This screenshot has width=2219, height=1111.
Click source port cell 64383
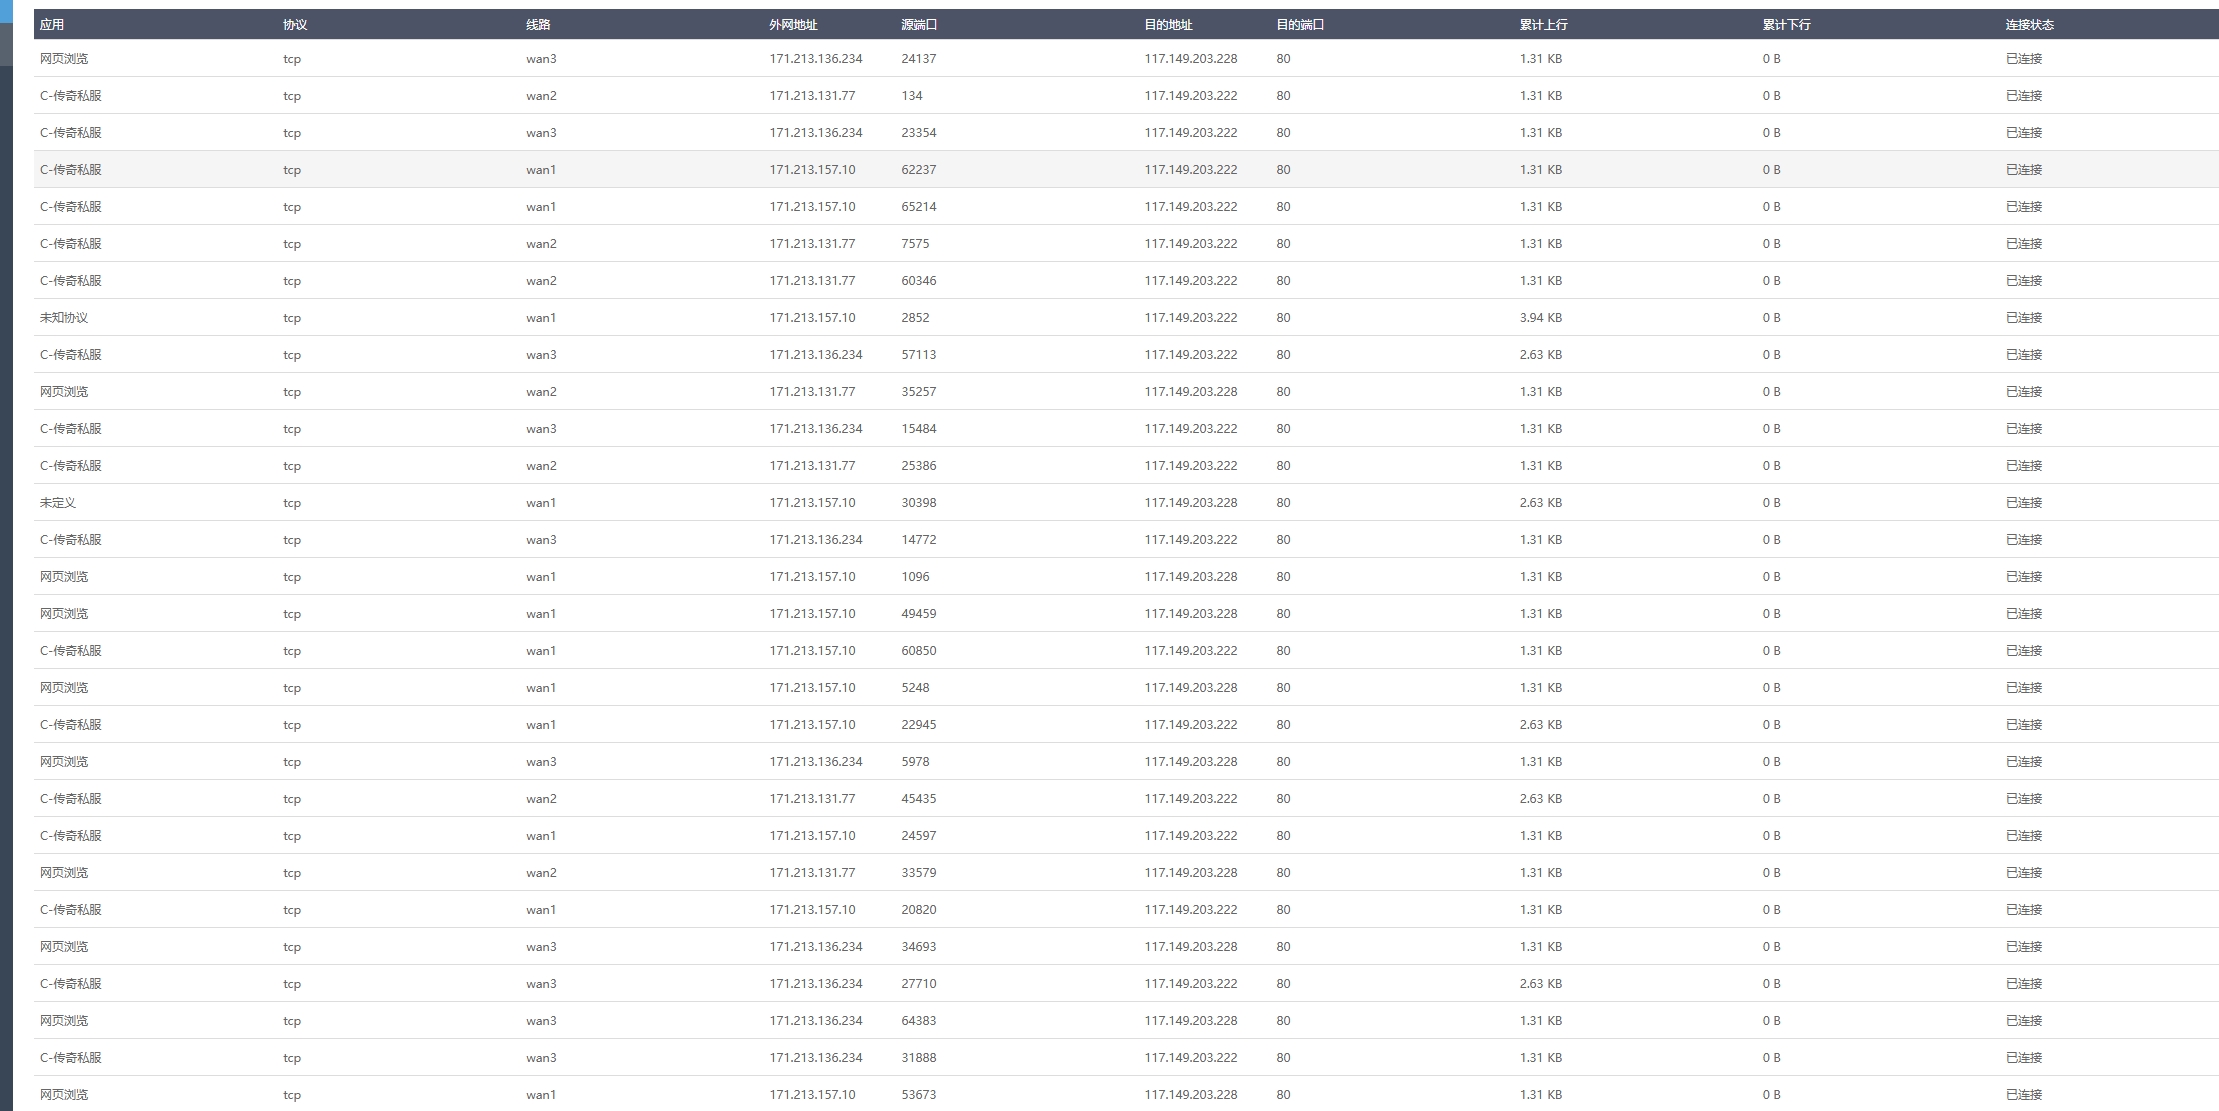918,1021
